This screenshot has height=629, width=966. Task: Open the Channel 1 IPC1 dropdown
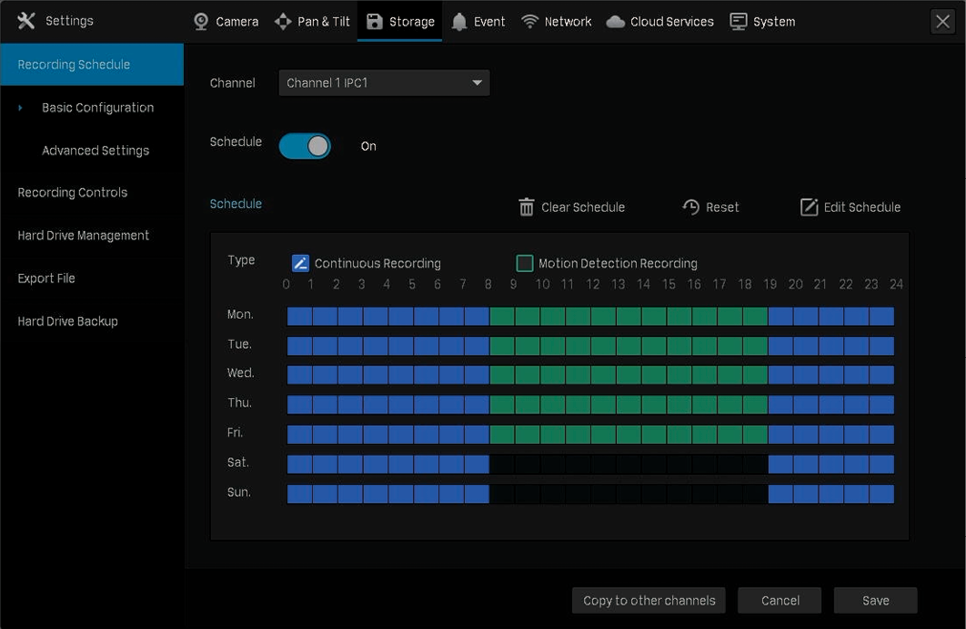384,83
